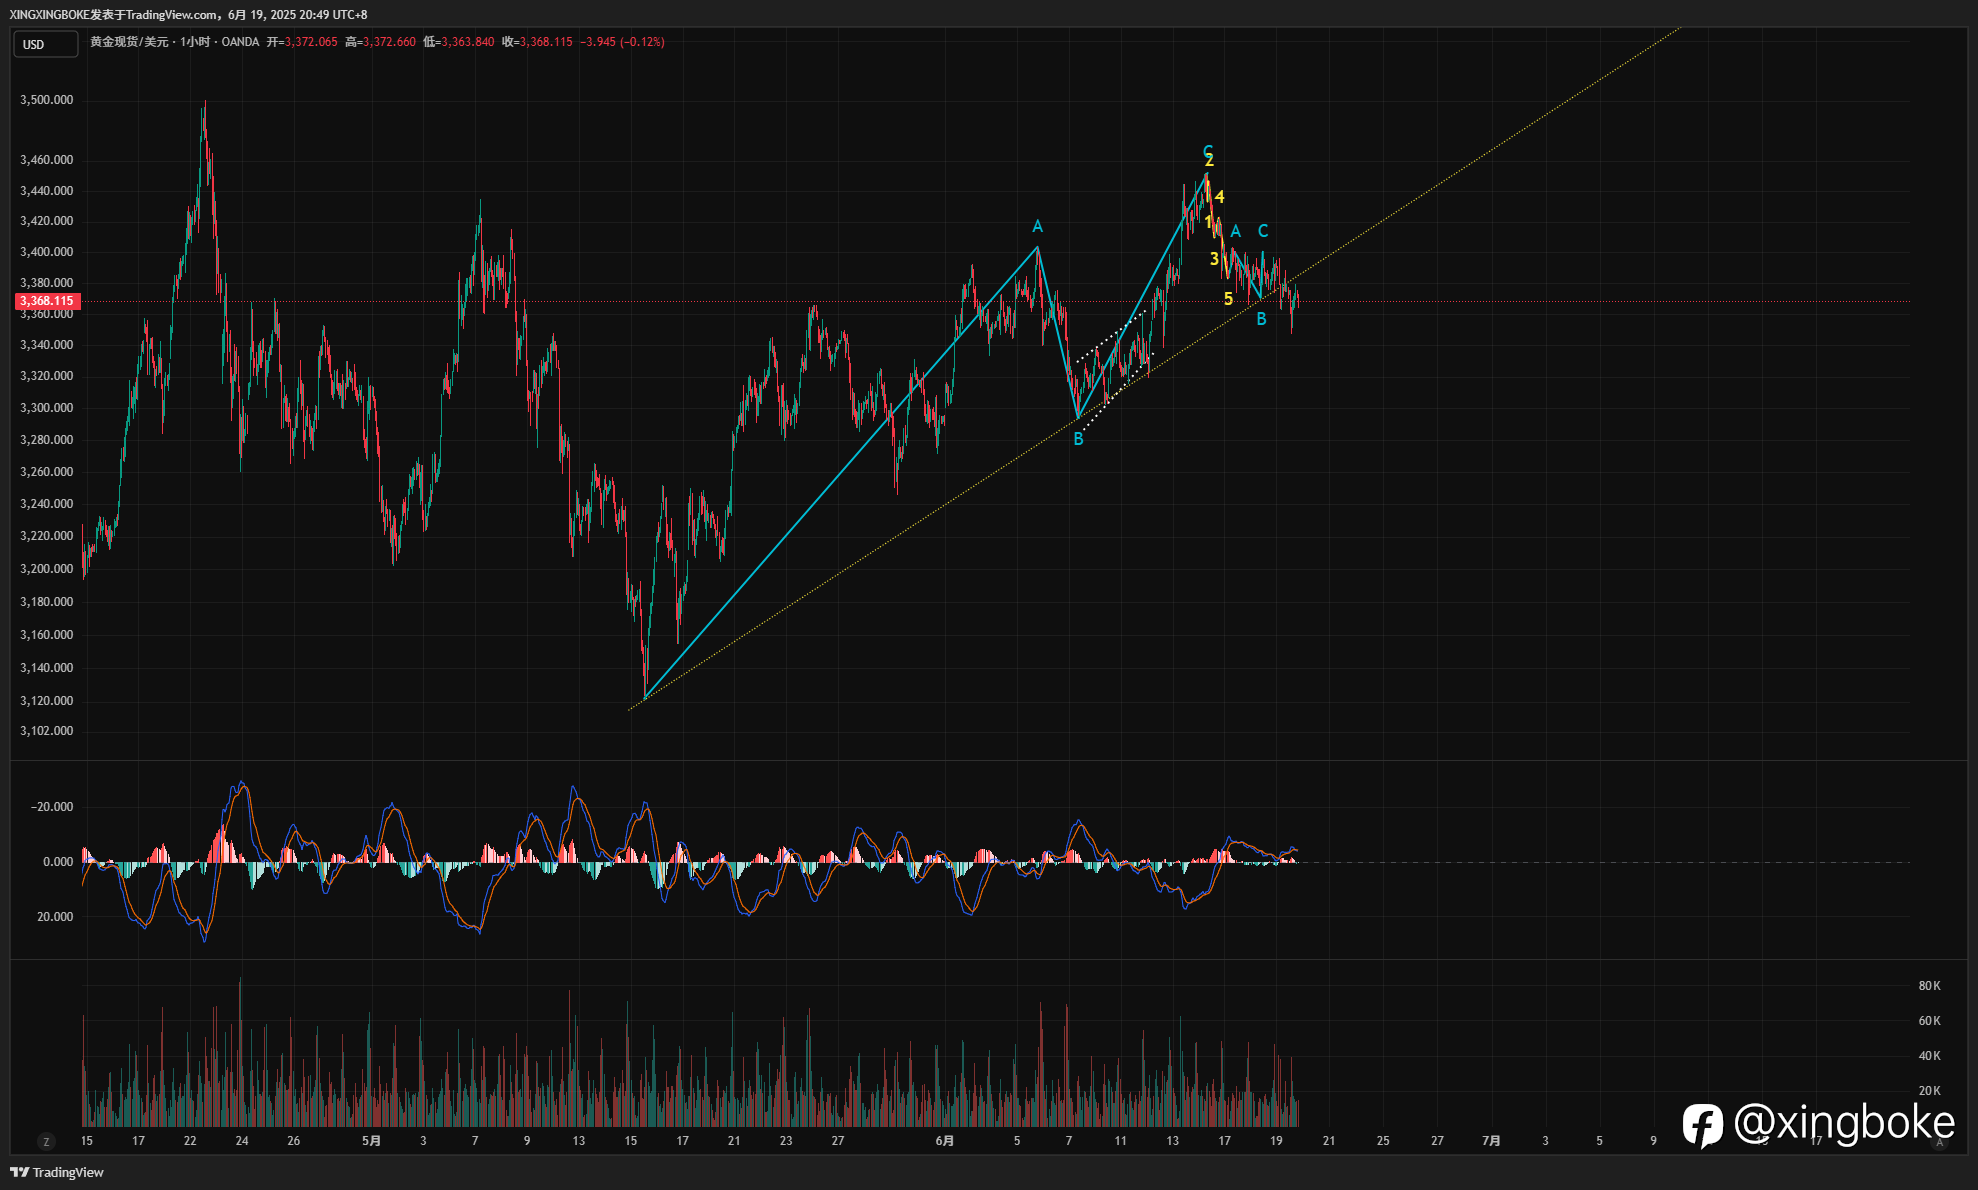Select the cyan B label near June 7
This screenshot has width=1978, height=1190.
(1078, 439)
